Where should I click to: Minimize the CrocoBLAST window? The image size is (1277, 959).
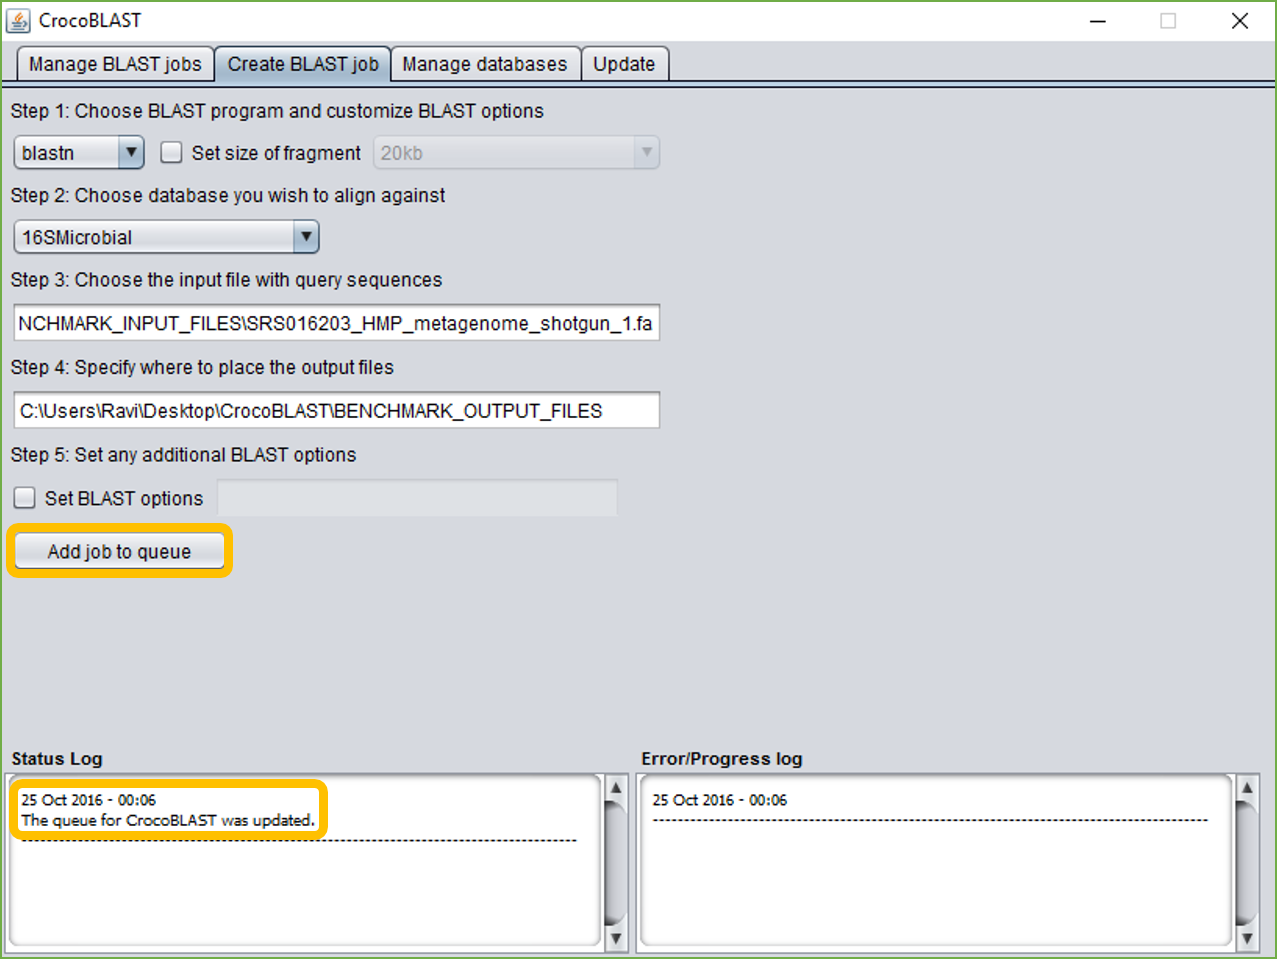pyautogui.click(x=1098, y=21)
